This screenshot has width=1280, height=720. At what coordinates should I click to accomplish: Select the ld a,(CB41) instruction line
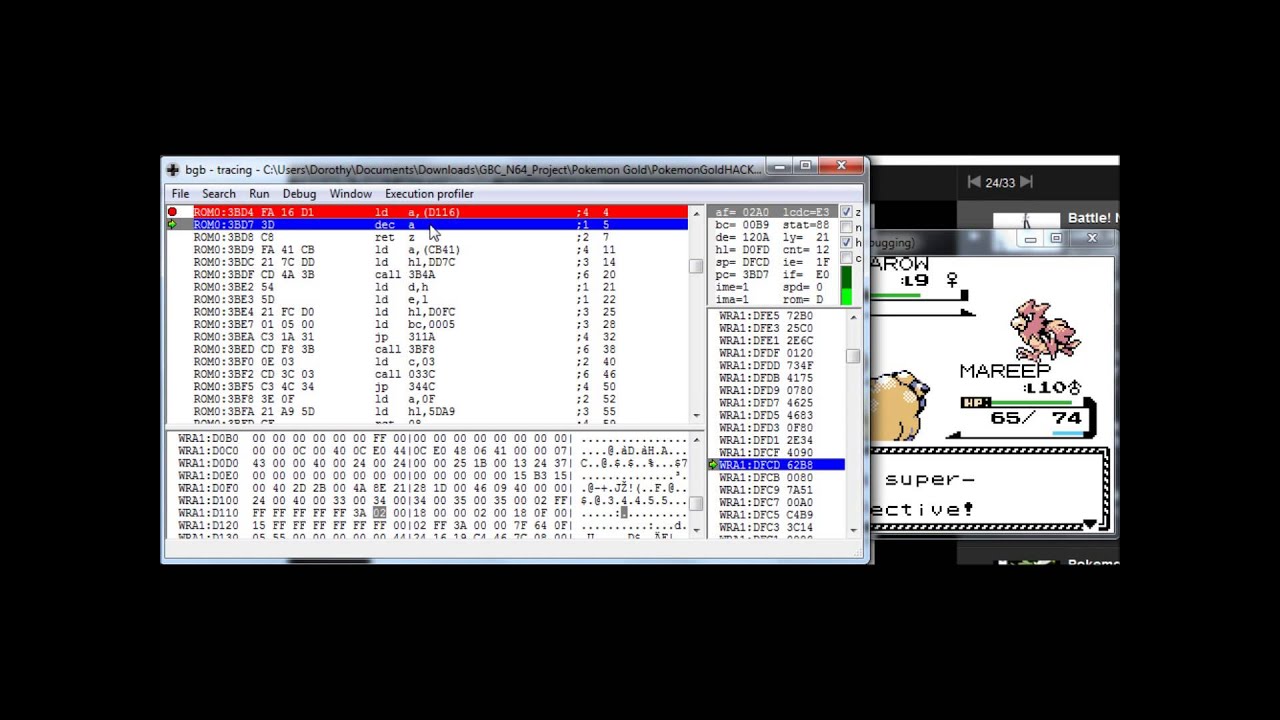440,250
